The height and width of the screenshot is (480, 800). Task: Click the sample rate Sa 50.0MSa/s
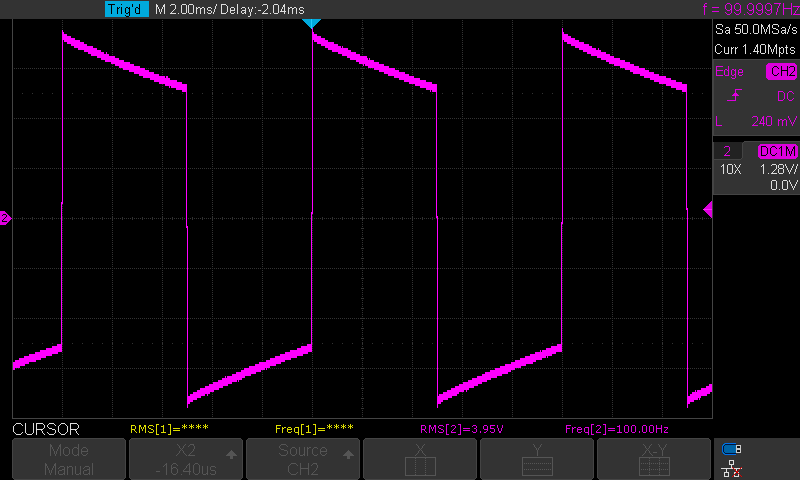tap(756, 30)
